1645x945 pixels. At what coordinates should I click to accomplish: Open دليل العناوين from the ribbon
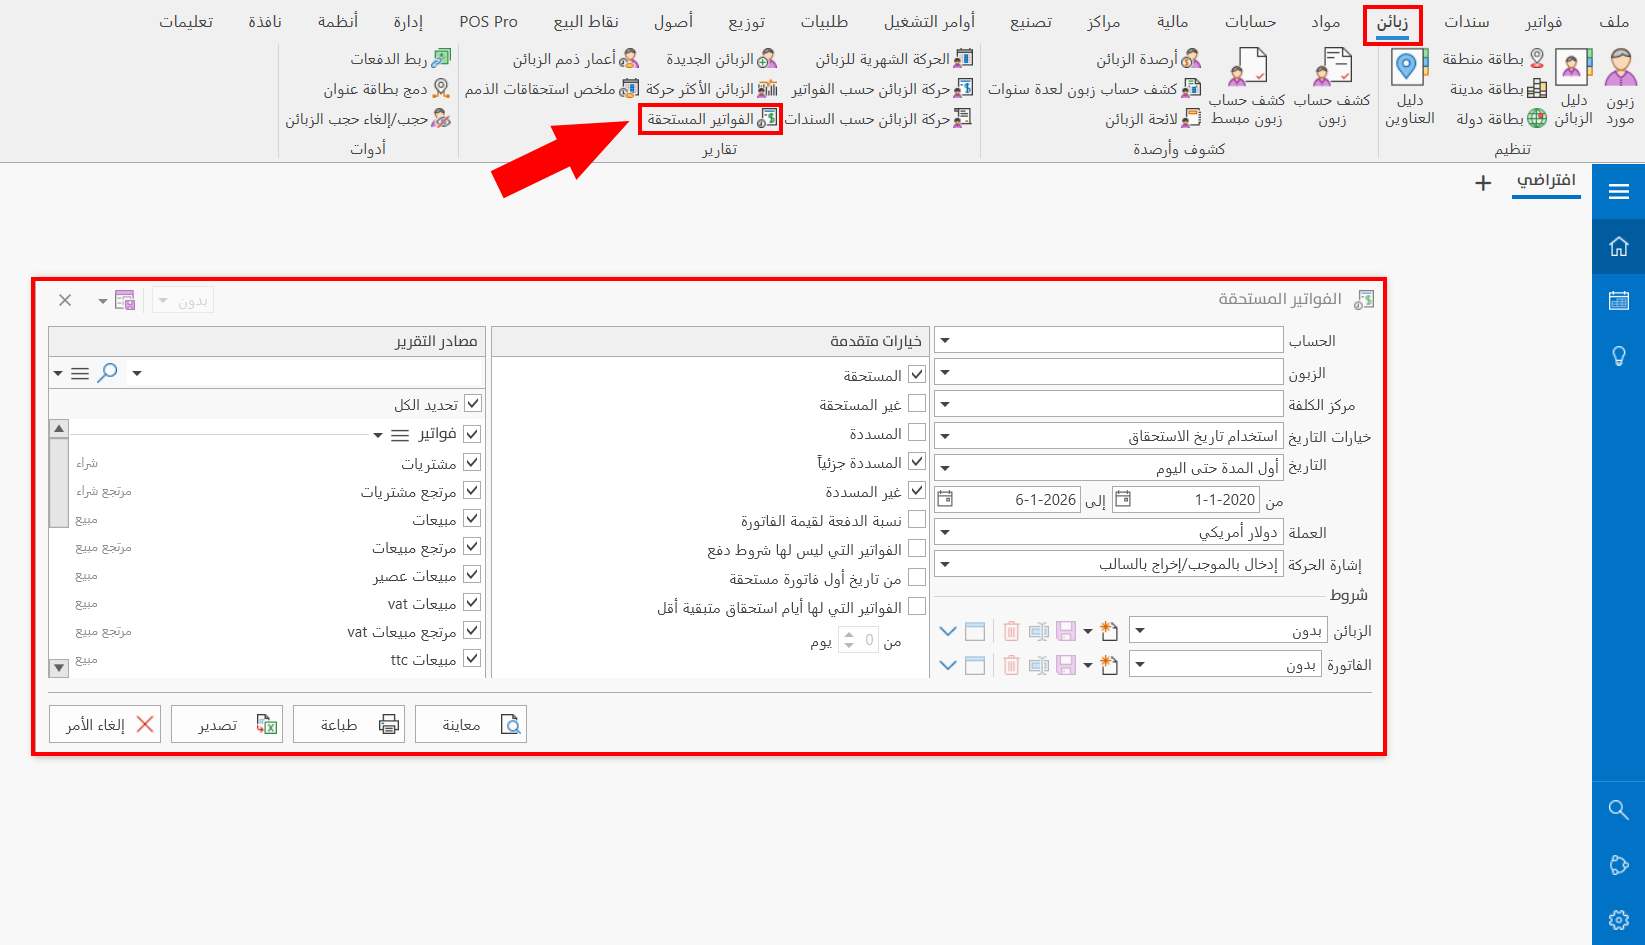(x=1410, y=88)
